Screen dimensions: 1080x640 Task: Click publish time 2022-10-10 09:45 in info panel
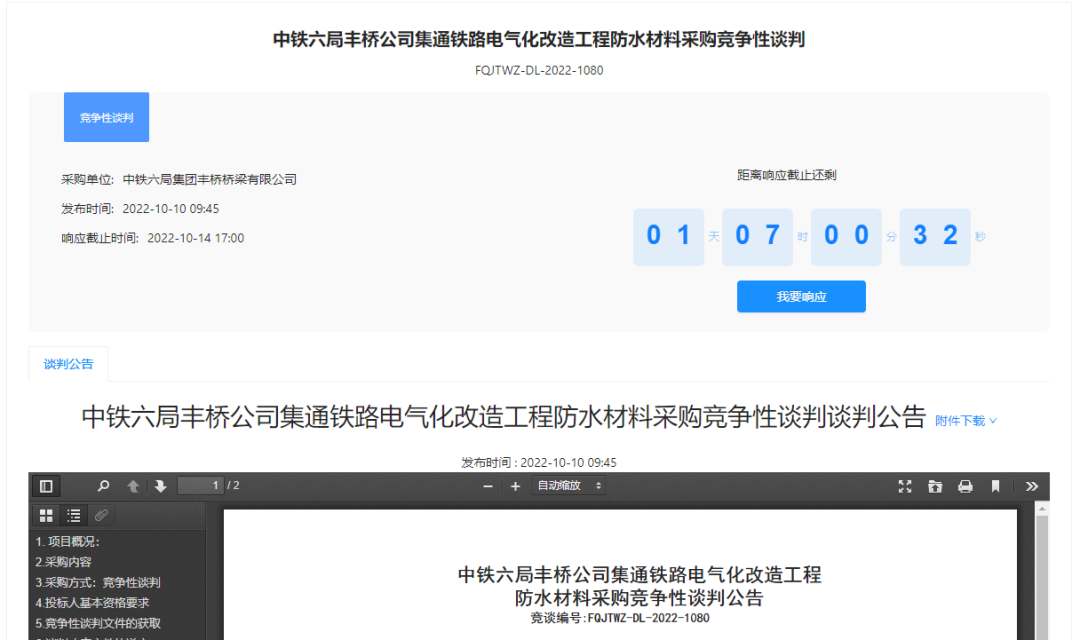171,209
